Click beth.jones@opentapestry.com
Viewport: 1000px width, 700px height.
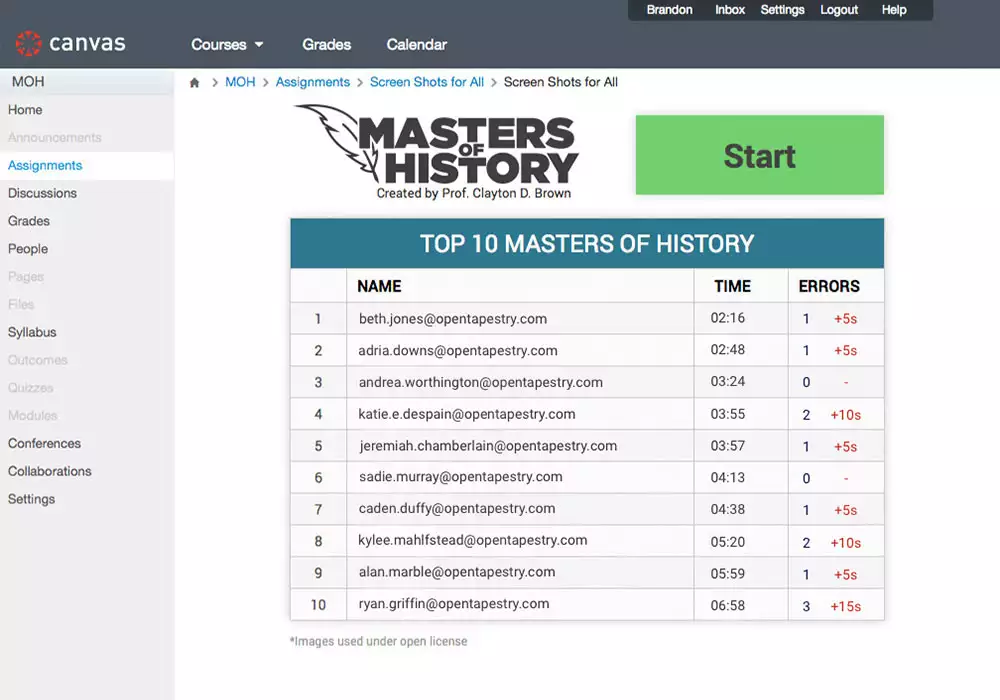coord(453,319)
